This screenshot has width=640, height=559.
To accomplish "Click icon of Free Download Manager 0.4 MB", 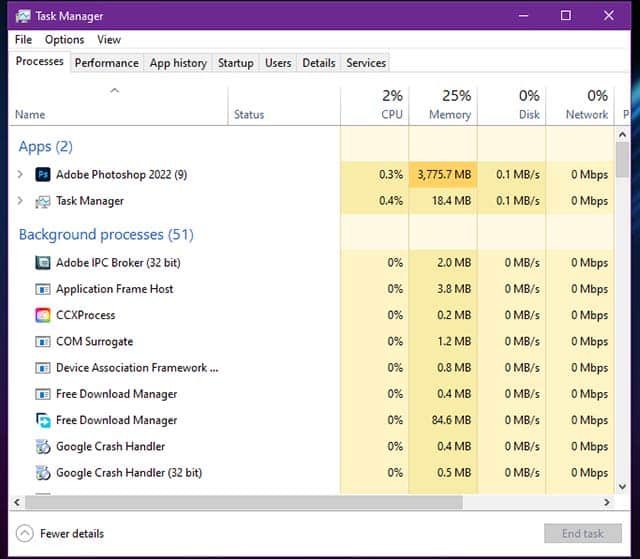I will point(43,394).
